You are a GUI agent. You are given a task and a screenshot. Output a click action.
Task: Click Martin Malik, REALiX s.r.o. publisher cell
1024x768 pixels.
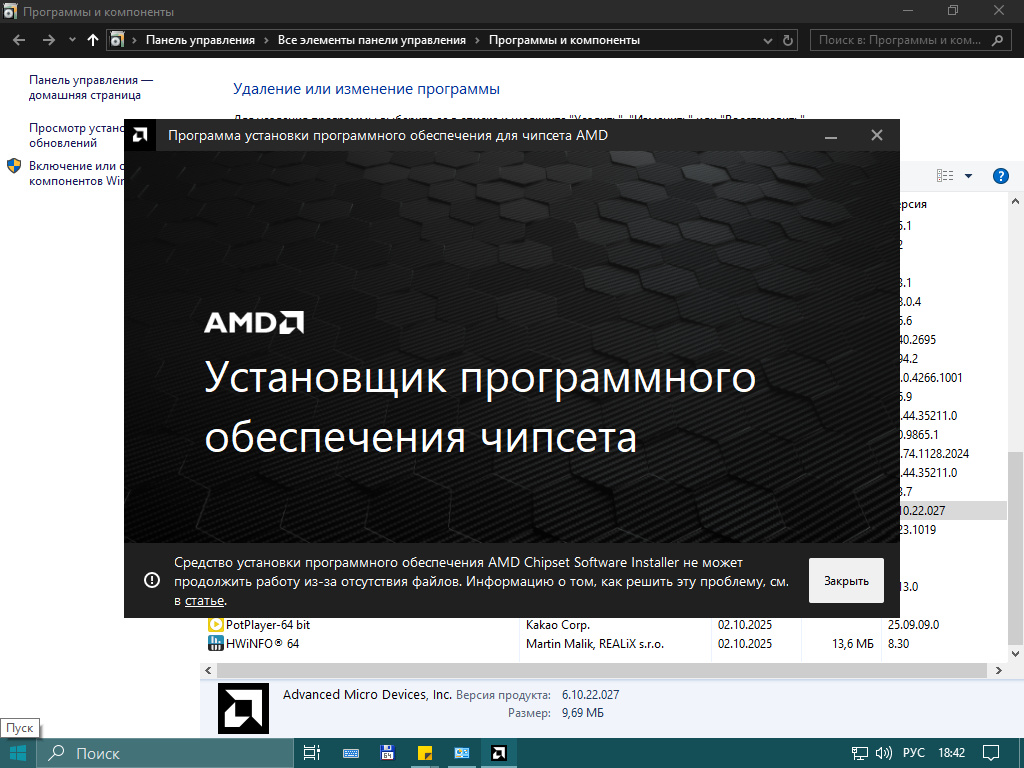point(595,643)
